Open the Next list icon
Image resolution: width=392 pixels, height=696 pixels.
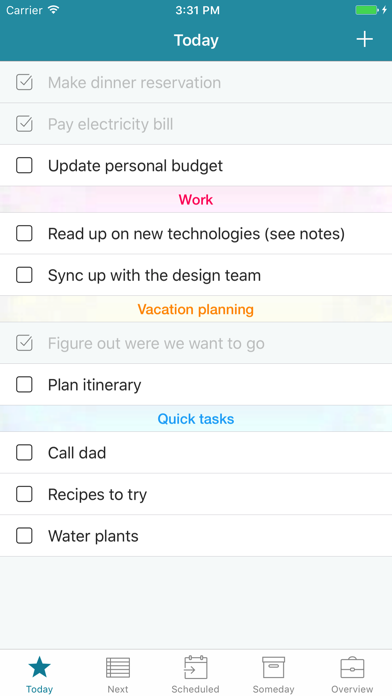[x=118, y=668]
